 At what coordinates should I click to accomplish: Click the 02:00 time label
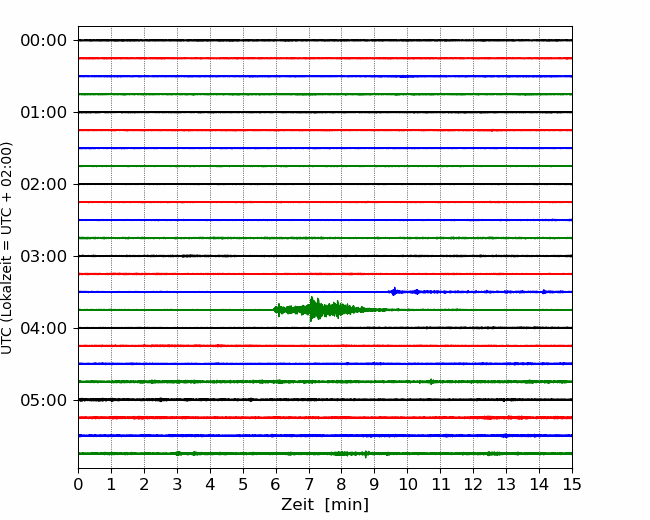click(44, 185)
